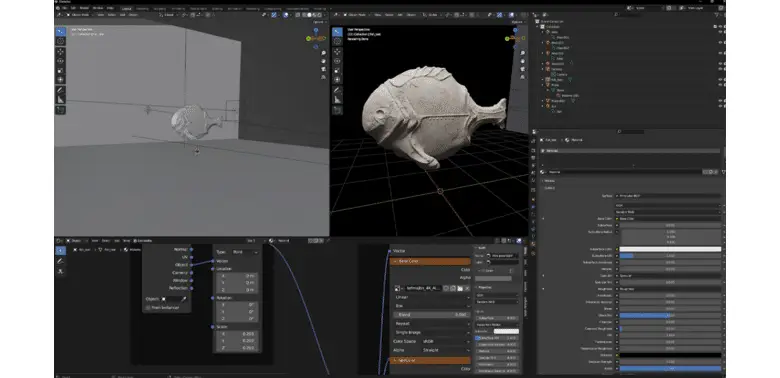Open Select menu in node editor header
This screenshot has height=378, width=780.
106,241
